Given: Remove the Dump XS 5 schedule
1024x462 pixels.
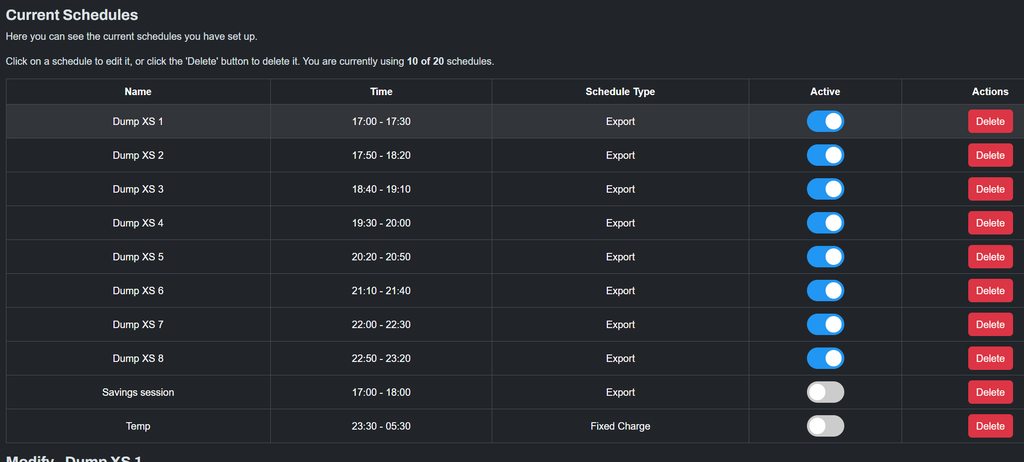Looking at the screenshot, I should tap(989, 257).
